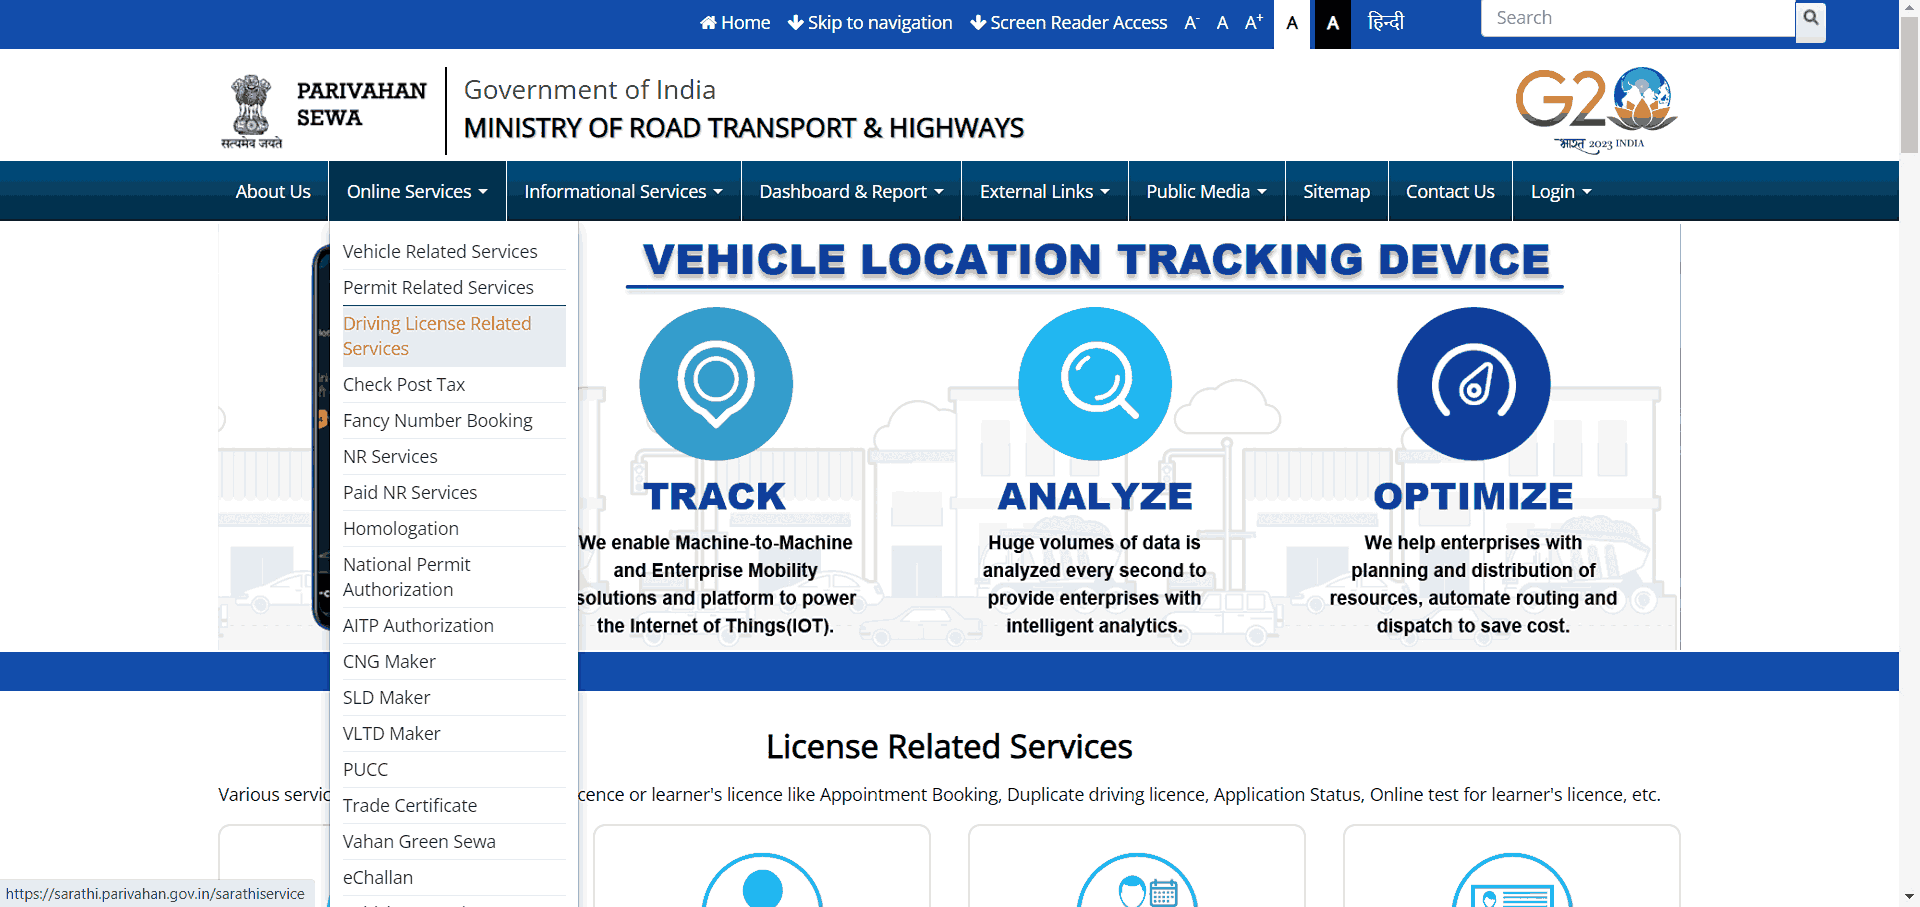Switch language to Hindi
The width and height of the screenshot is (1920, 907).
point(1386,21)
